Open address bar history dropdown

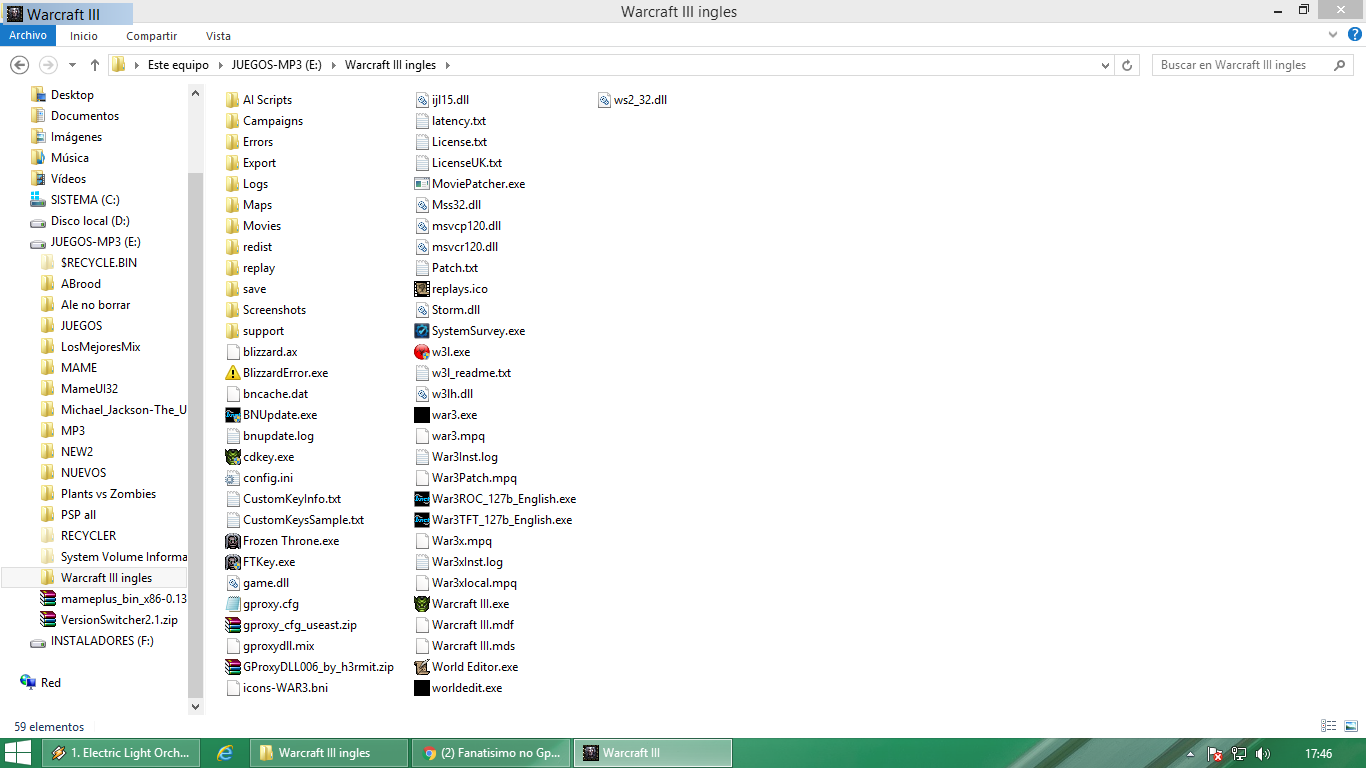[x=1105, y=65]
